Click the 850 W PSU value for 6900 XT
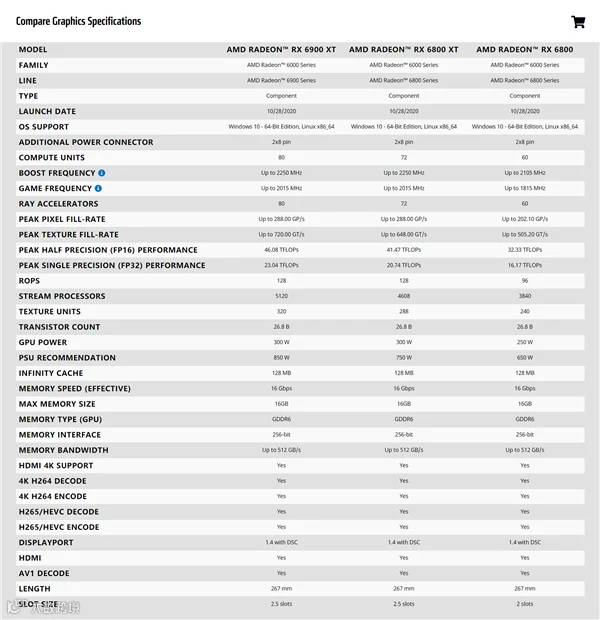This screenshot has width=600, height=620. 281,358
